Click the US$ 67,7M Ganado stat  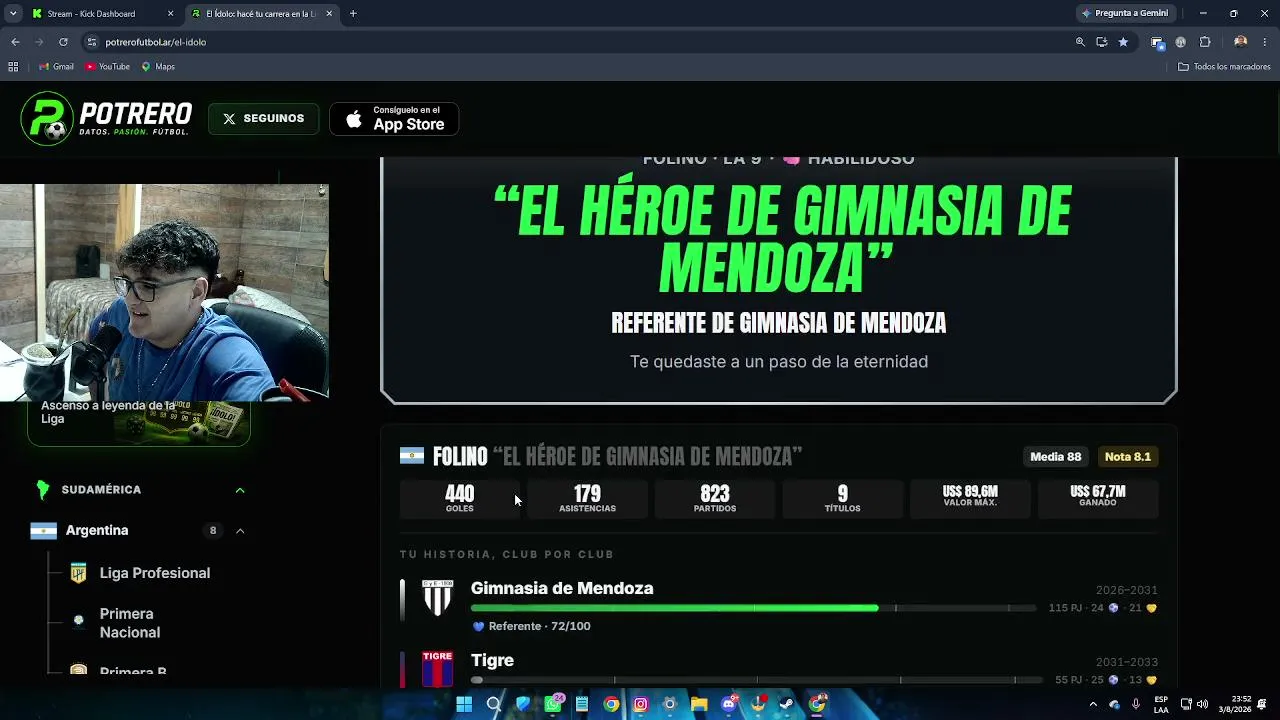[1097, 499]
